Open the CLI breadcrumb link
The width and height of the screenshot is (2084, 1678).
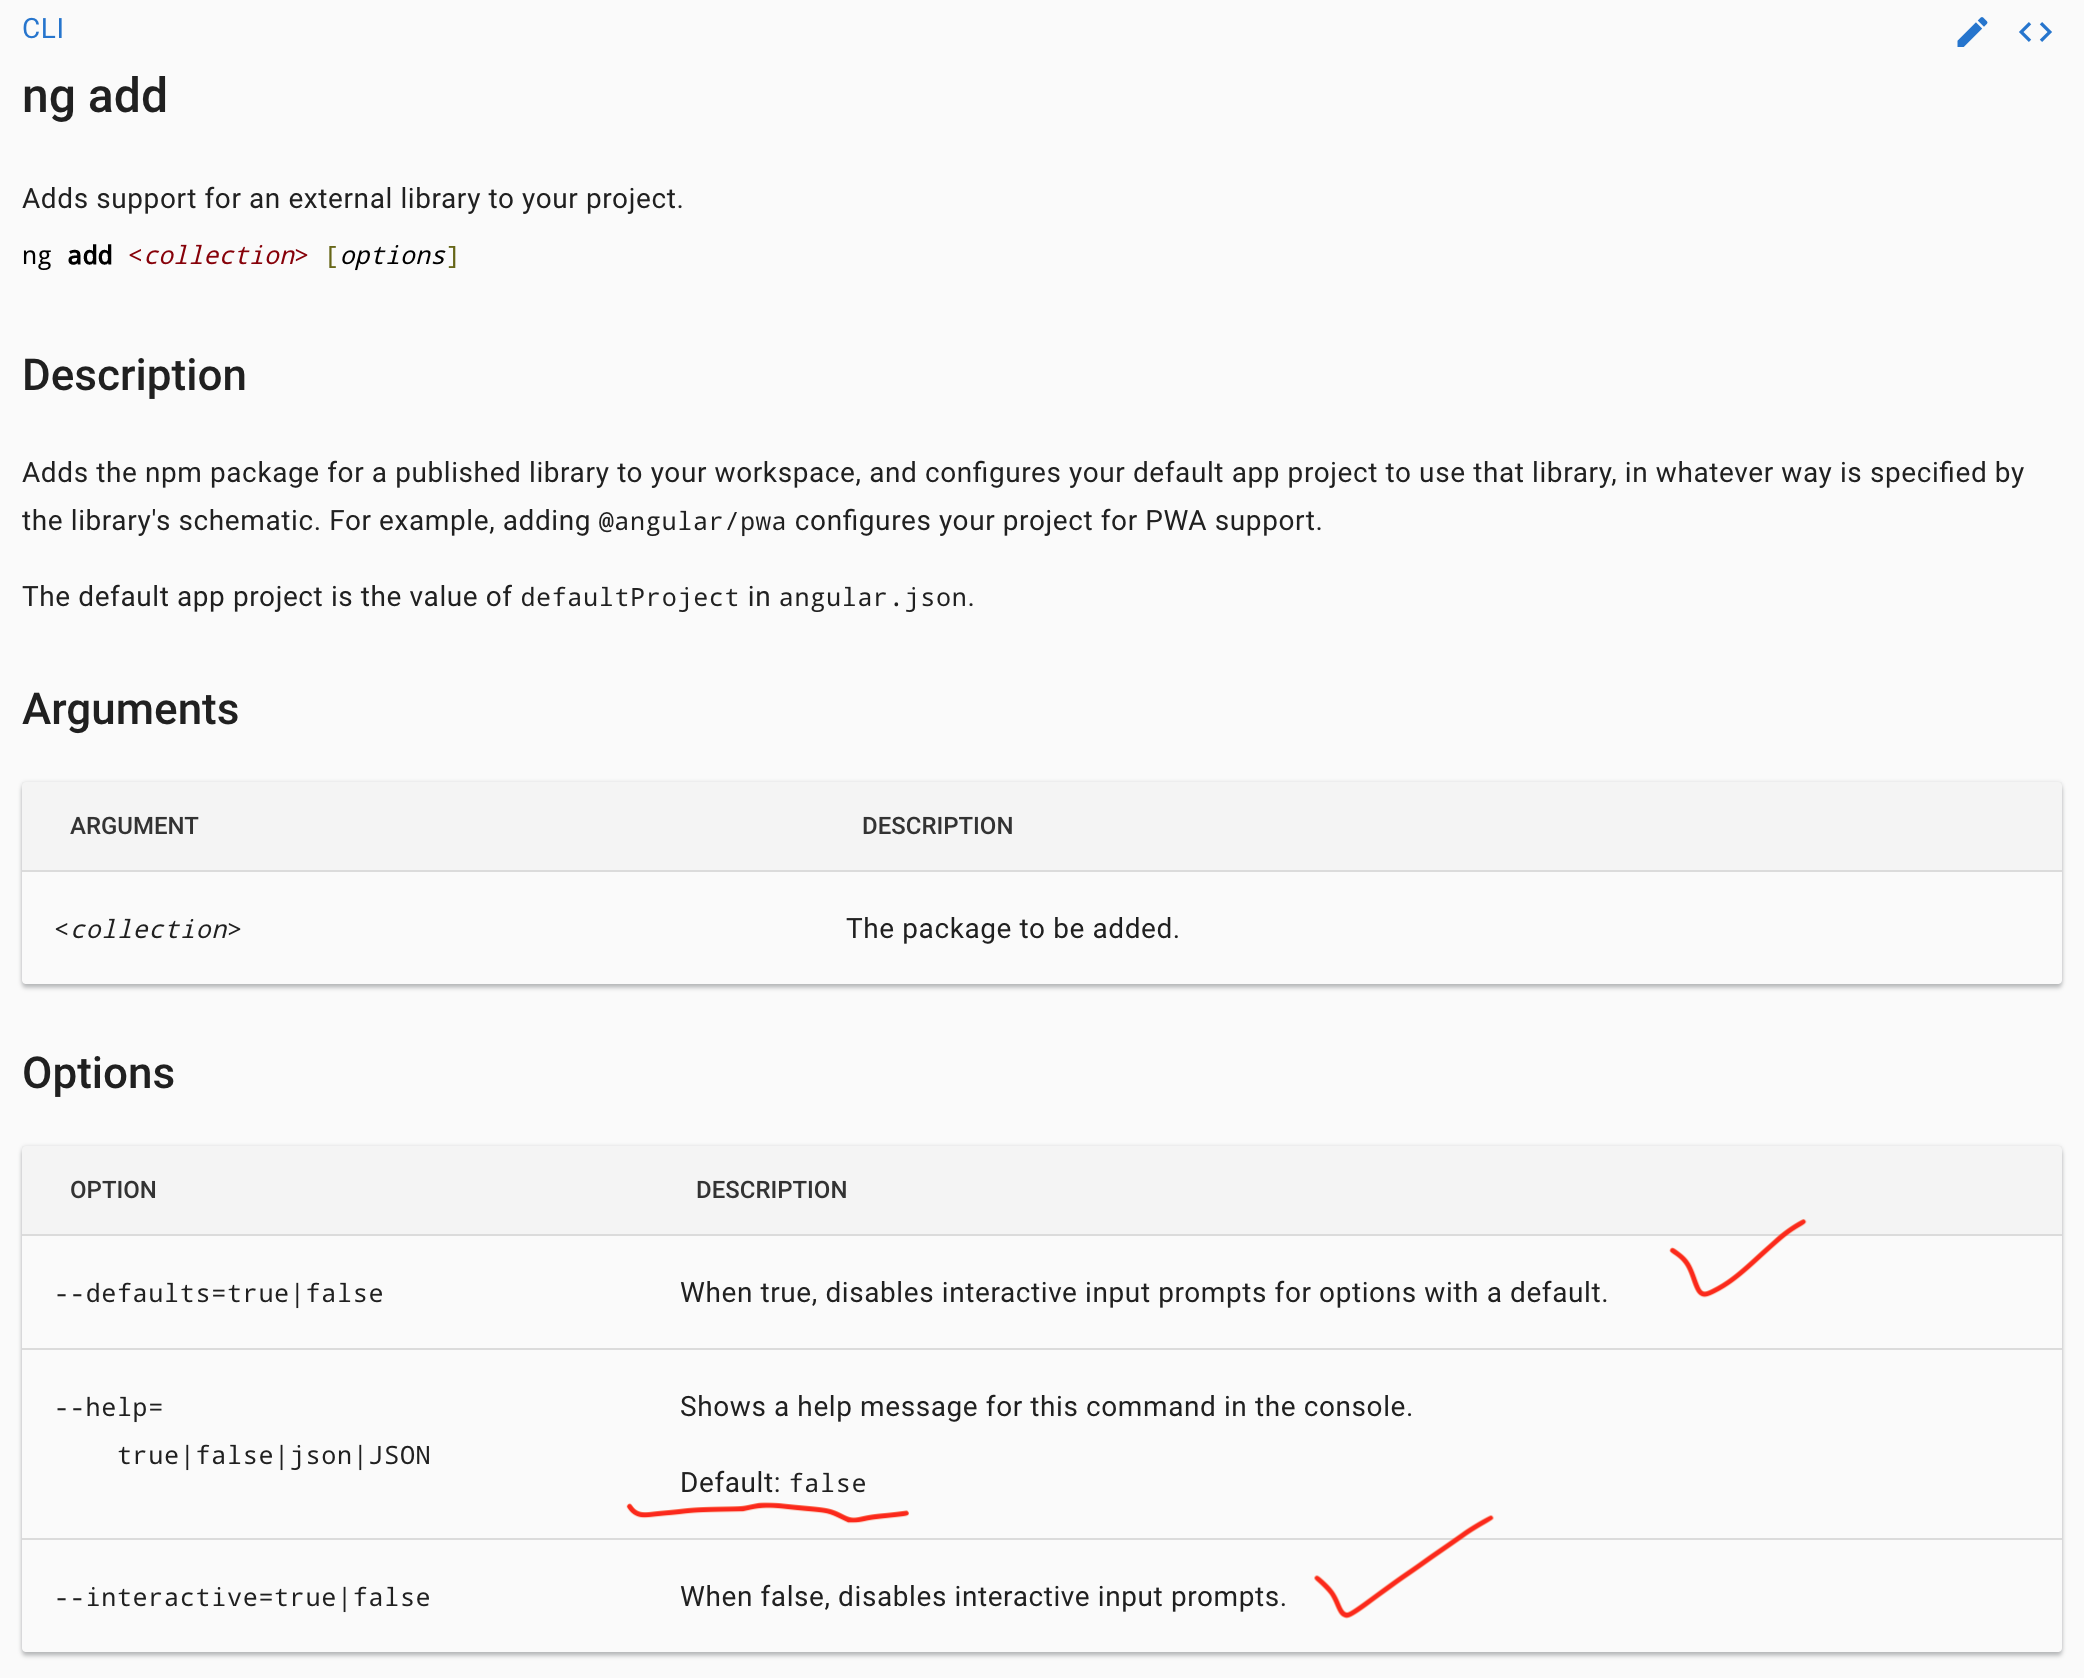point(42,28)
